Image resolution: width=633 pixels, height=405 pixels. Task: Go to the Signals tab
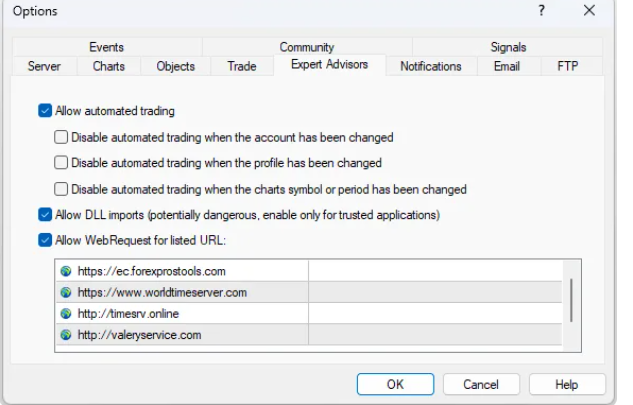[508, 47]
